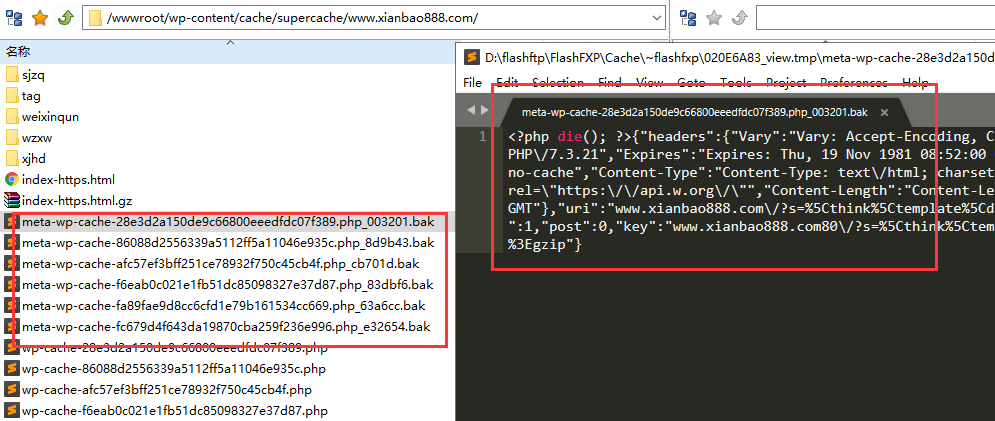Select the tag folder
This screenshot has height=421, width=995.
(31, 97)
